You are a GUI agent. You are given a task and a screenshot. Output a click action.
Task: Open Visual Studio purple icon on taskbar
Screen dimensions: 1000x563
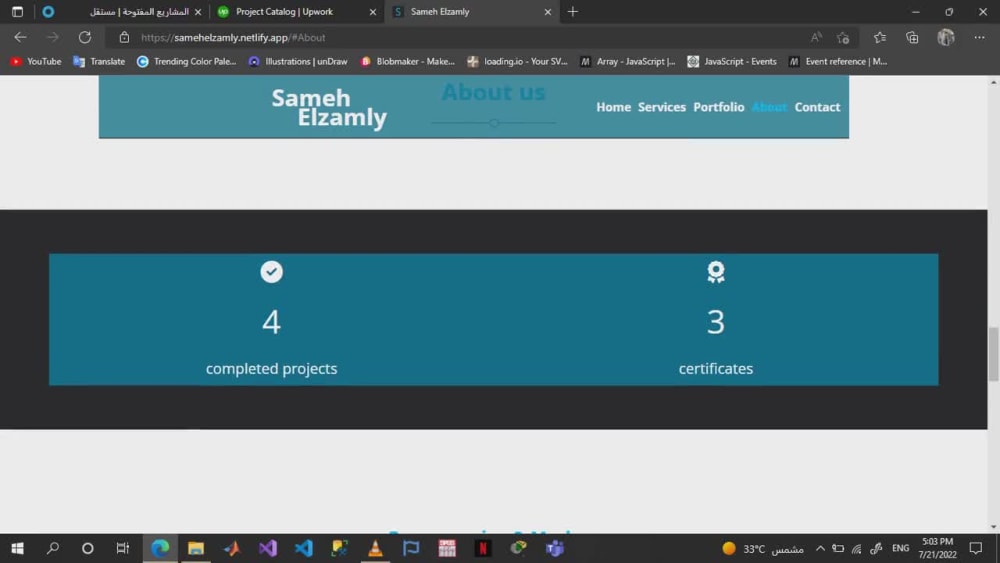[x=268, y=548]
